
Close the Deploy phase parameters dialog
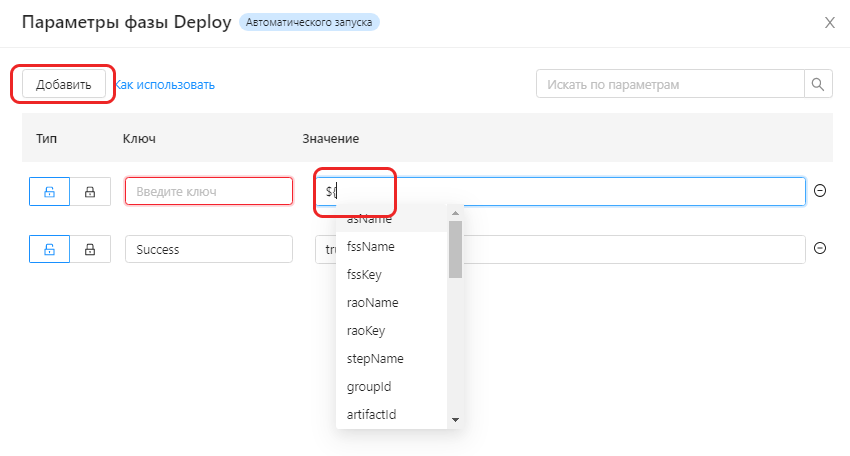tap(829, 23)
